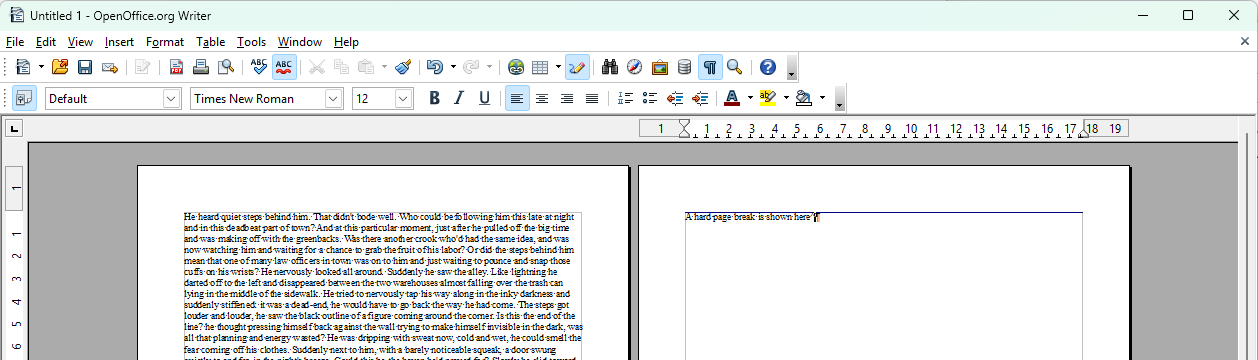Image resolution: width=1258 pixels, height=360 pixels.
Task: Open the Tools menu
Action: tap(252, 42)
